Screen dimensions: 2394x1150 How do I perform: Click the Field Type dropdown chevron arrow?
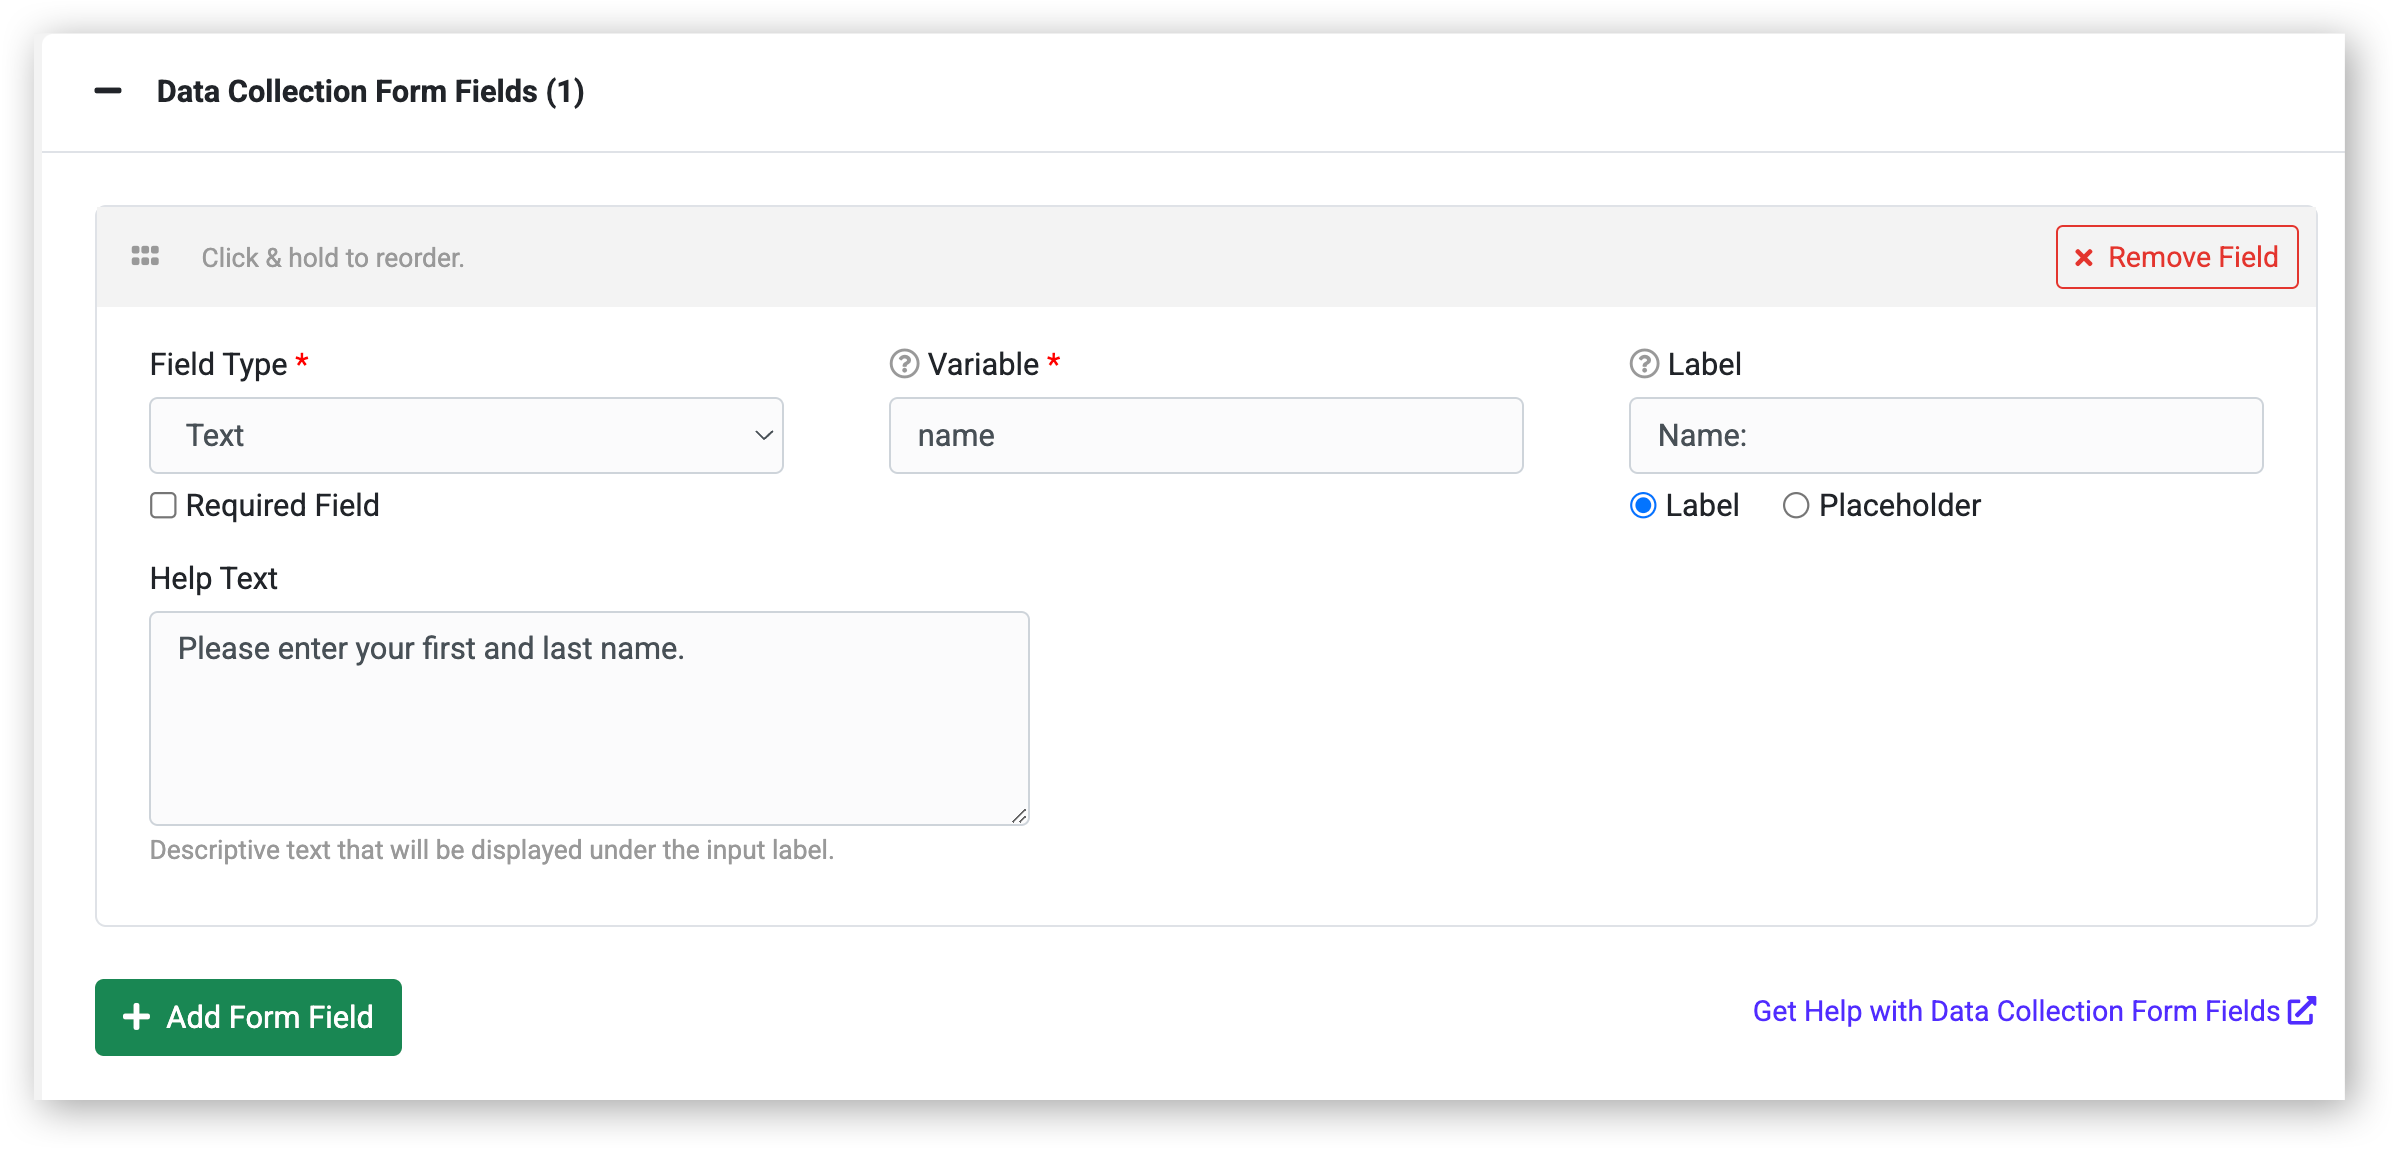[x=764, y=435]
